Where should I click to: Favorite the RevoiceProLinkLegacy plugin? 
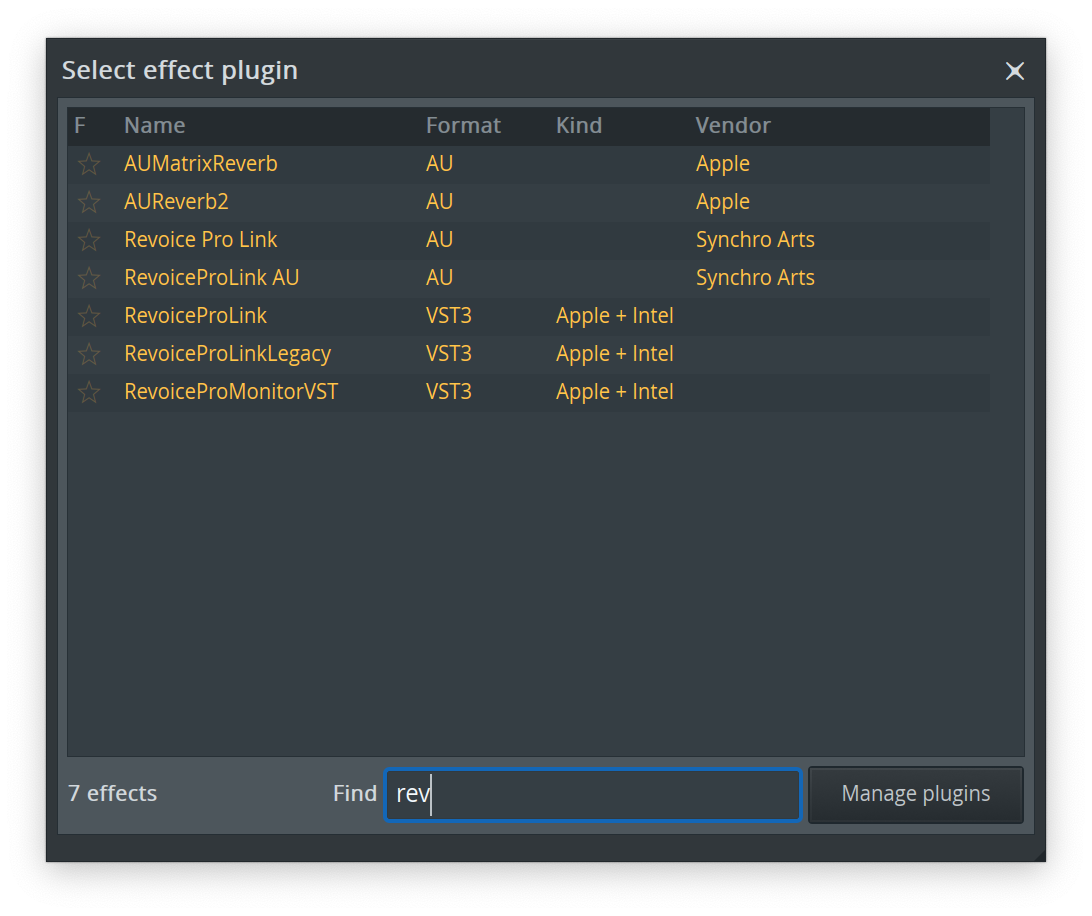(89, 354)
